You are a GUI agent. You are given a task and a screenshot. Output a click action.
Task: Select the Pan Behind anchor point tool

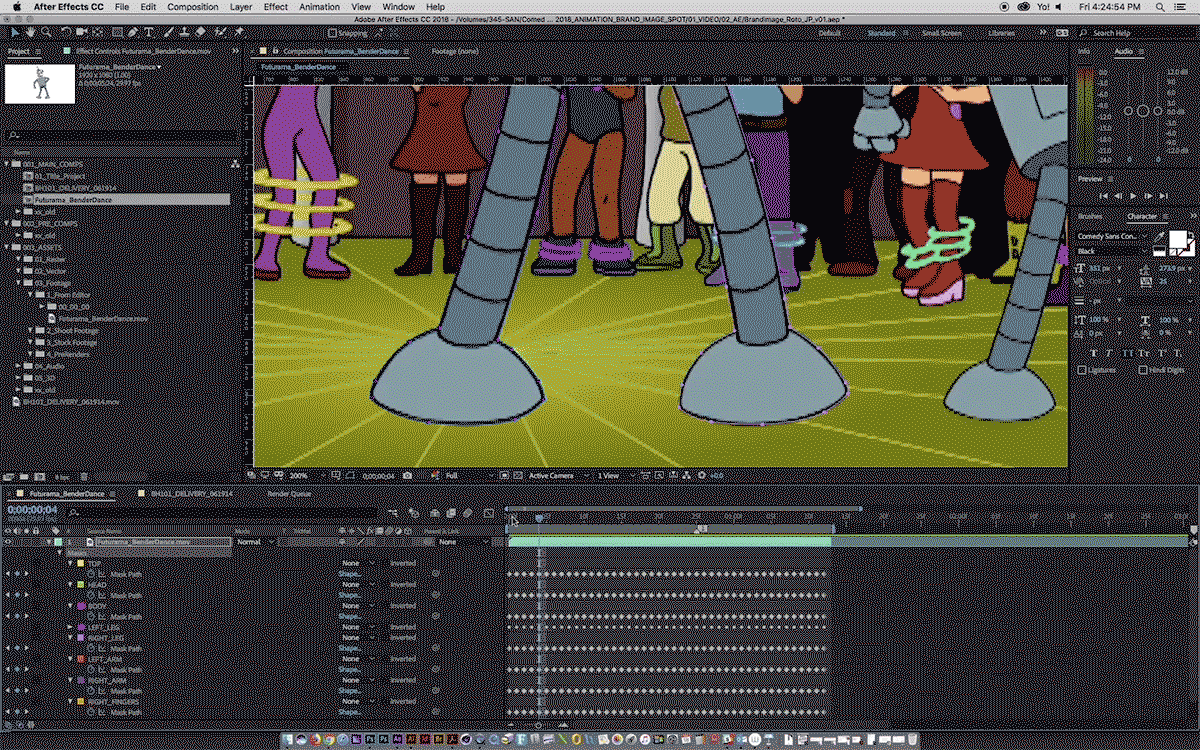[97, 33]
